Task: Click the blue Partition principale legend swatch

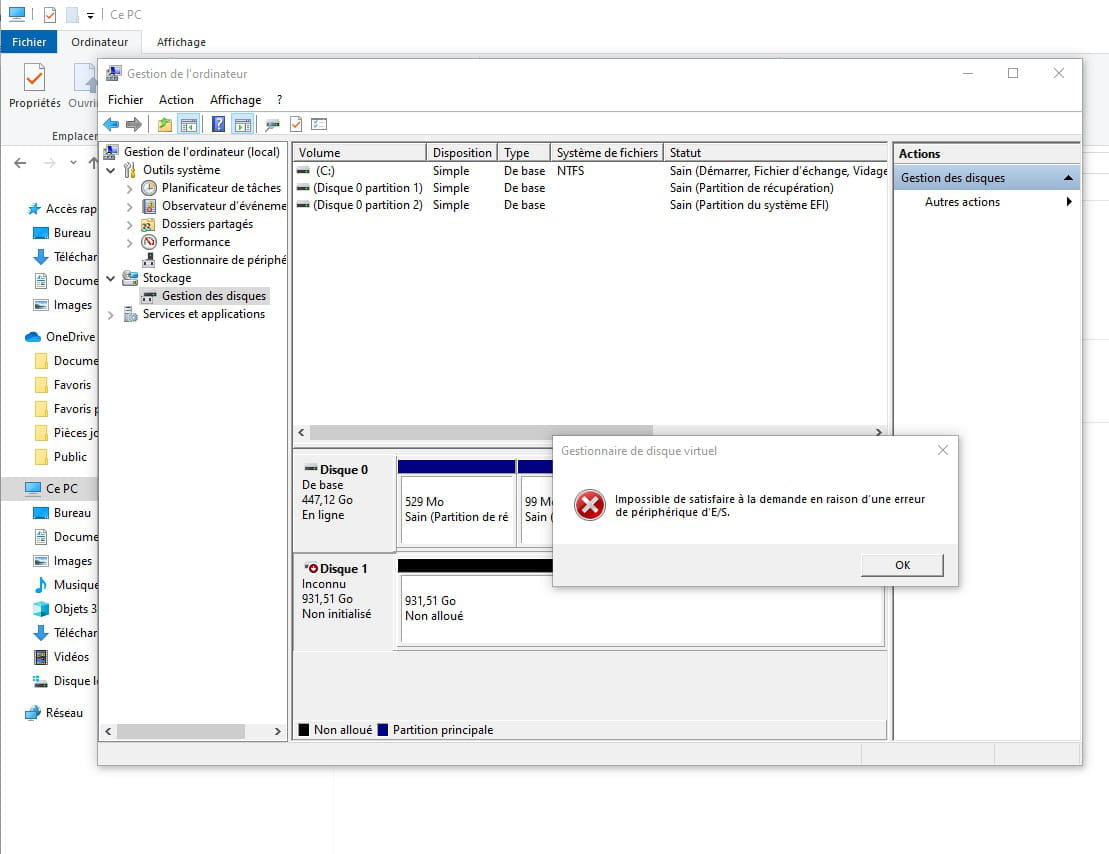Action: click(383, 729)
